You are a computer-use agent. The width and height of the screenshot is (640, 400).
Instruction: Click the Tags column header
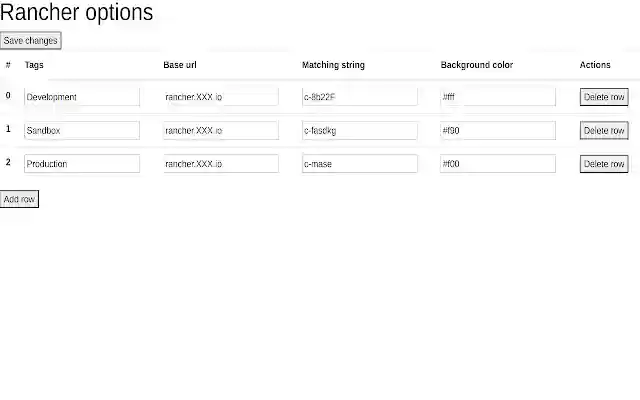point(34,65)
